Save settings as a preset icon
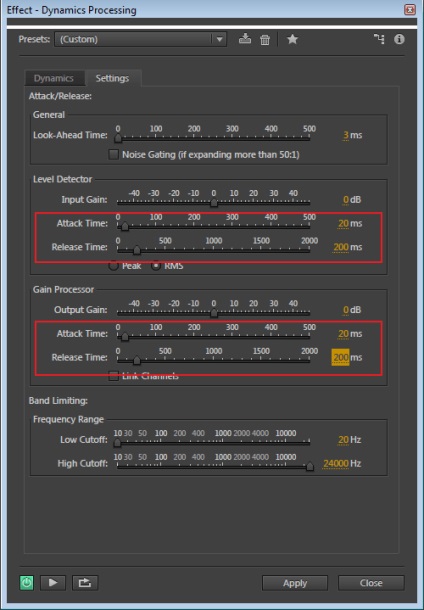 pyautogui.click(x=245, y=39)
